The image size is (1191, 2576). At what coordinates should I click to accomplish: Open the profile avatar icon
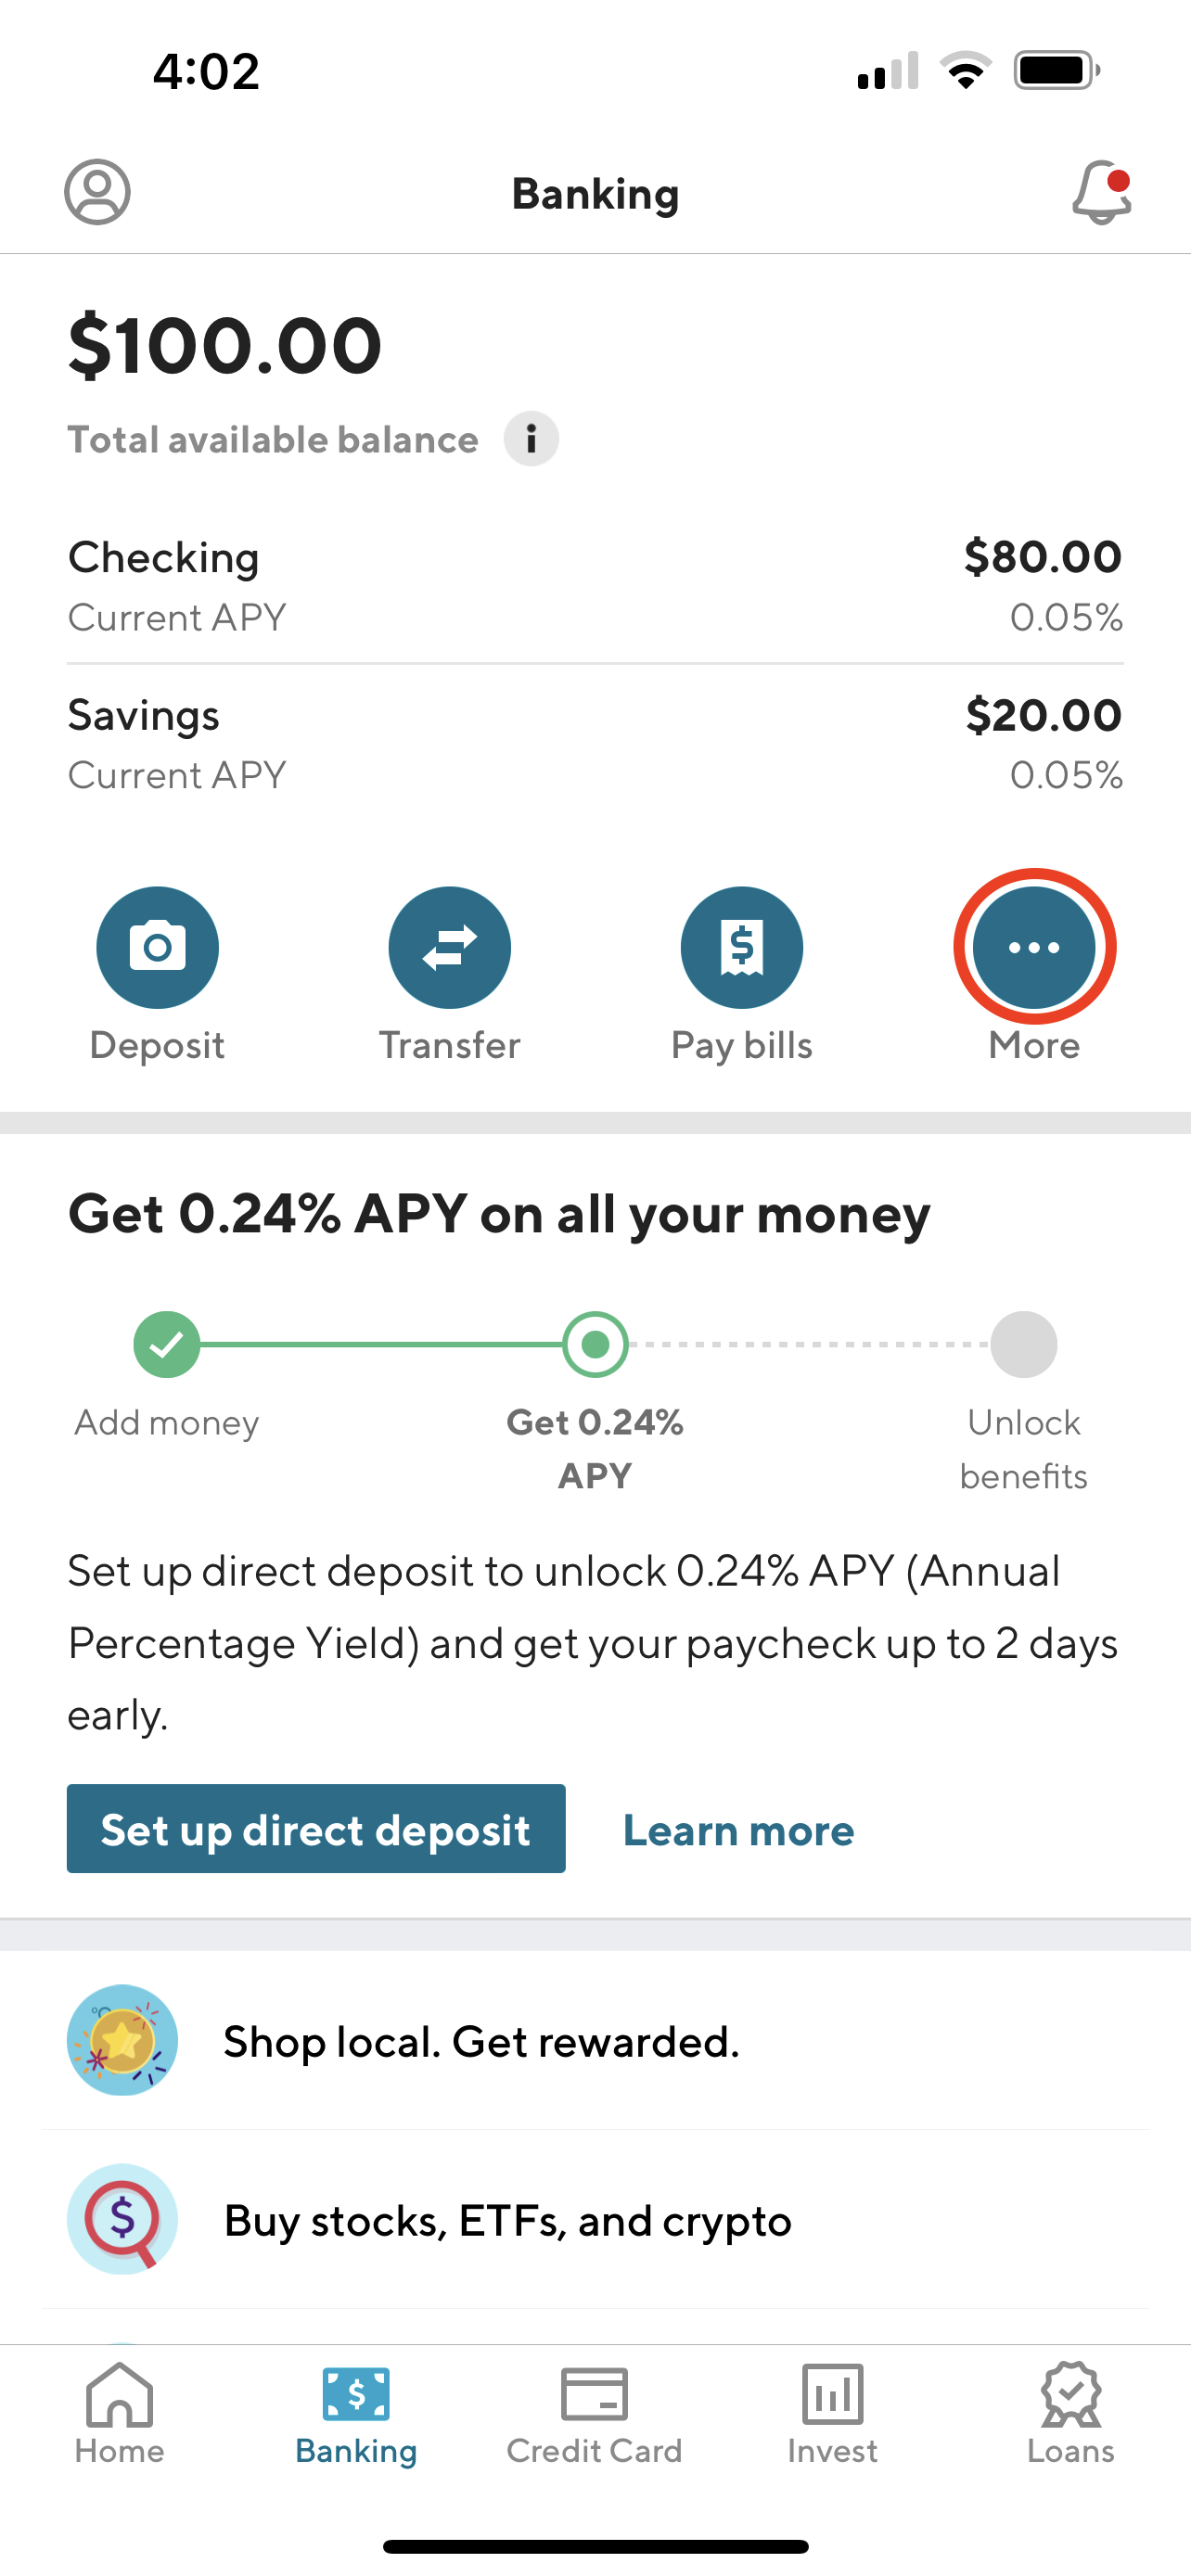[97, 192]
